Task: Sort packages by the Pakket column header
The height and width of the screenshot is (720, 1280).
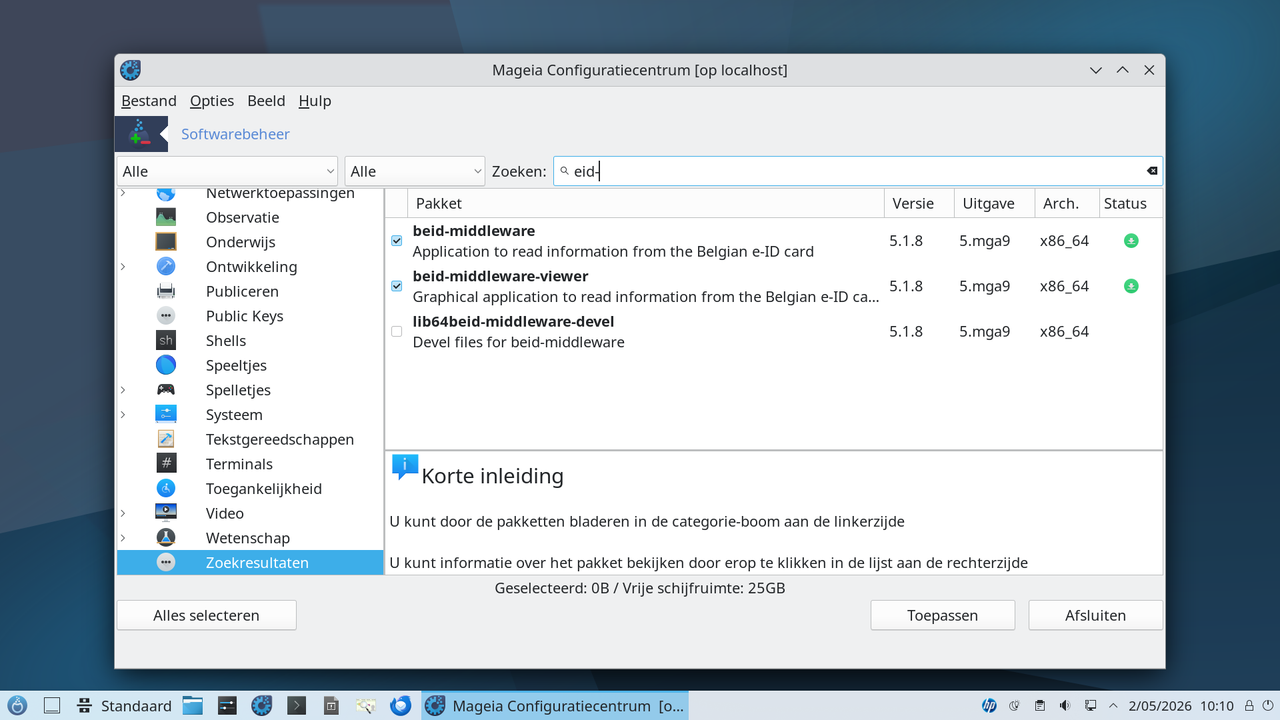Action: (647, 203)
